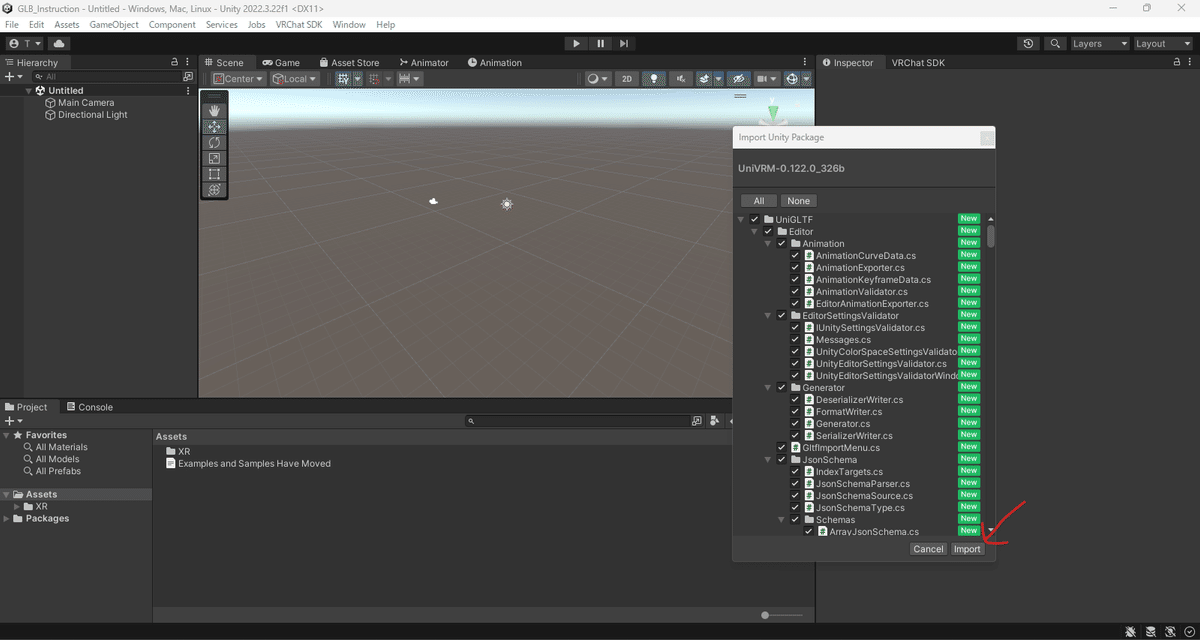Click the None button in import dialog

point(799,201)
